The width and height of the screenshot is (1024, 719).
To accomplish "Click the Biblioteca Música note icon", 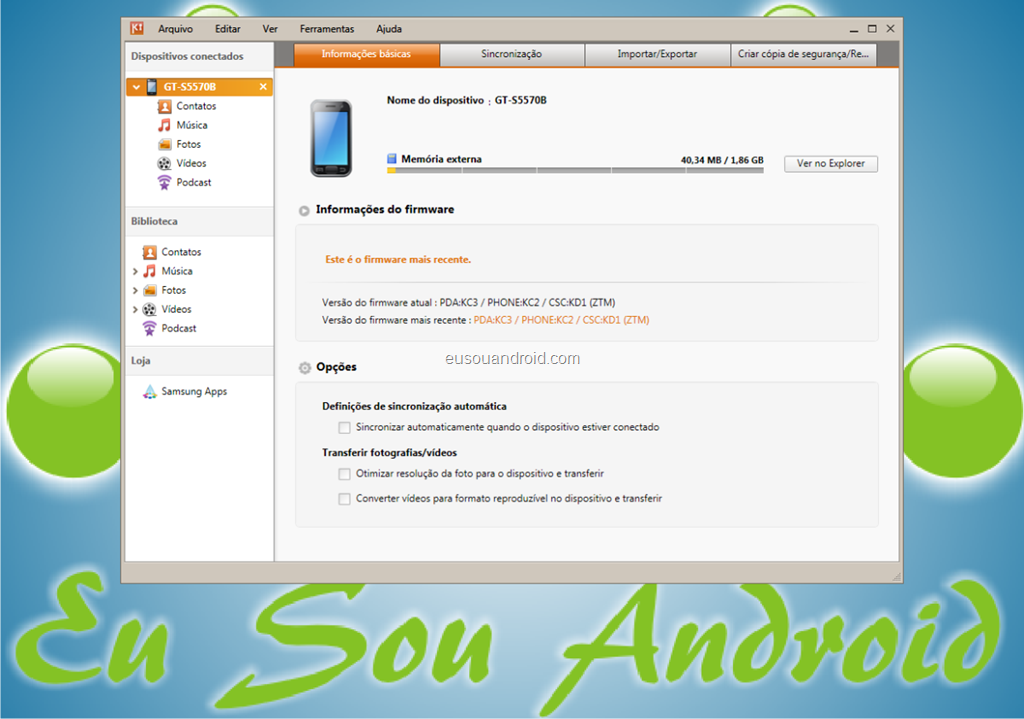I will tap(150, 271).
